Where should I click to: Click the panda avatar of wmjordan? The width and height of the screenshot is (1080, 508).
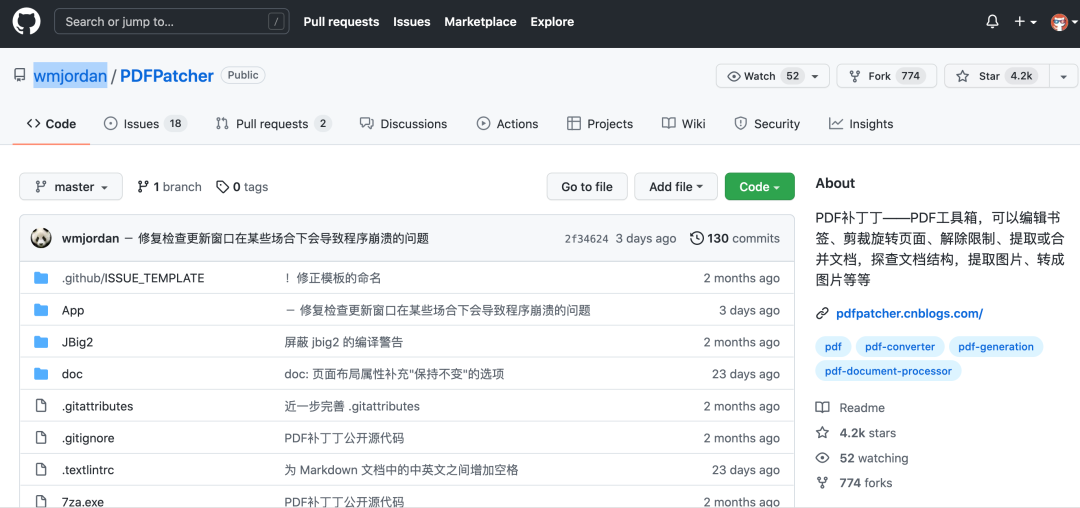(x=41, y=238)
